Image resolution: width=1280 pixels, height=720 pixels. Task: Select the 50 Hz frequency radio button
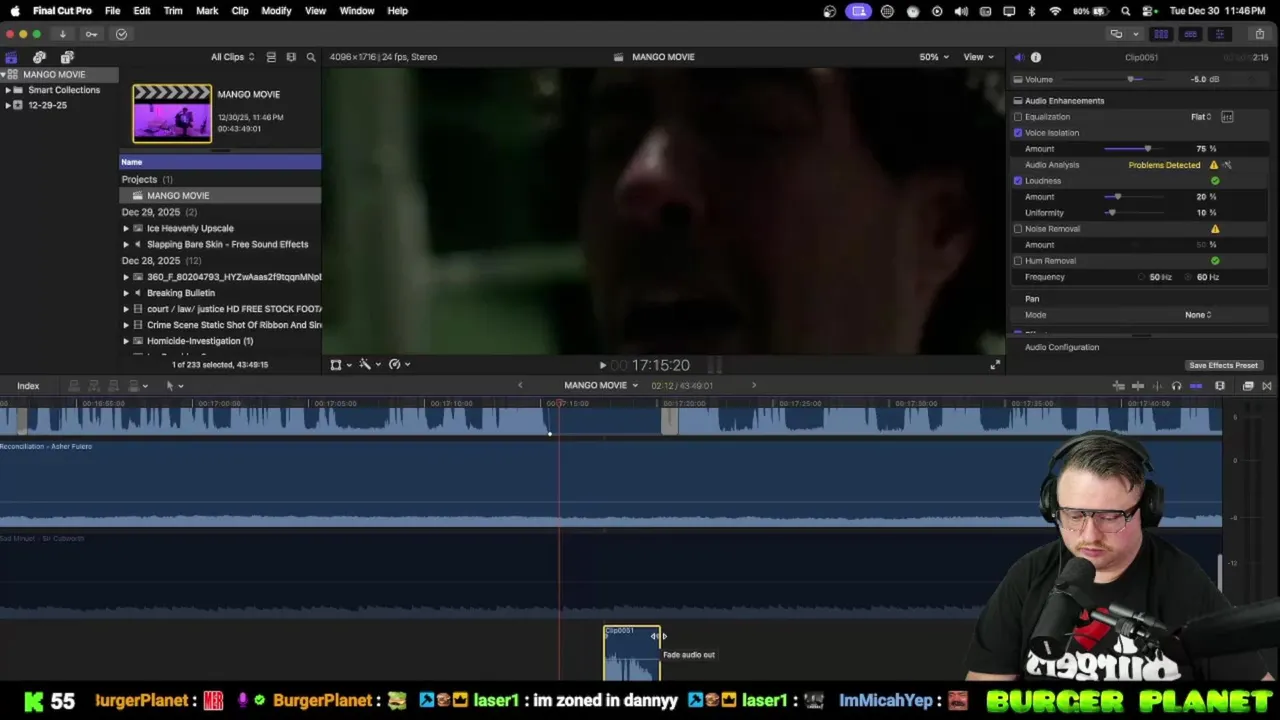1142,277
